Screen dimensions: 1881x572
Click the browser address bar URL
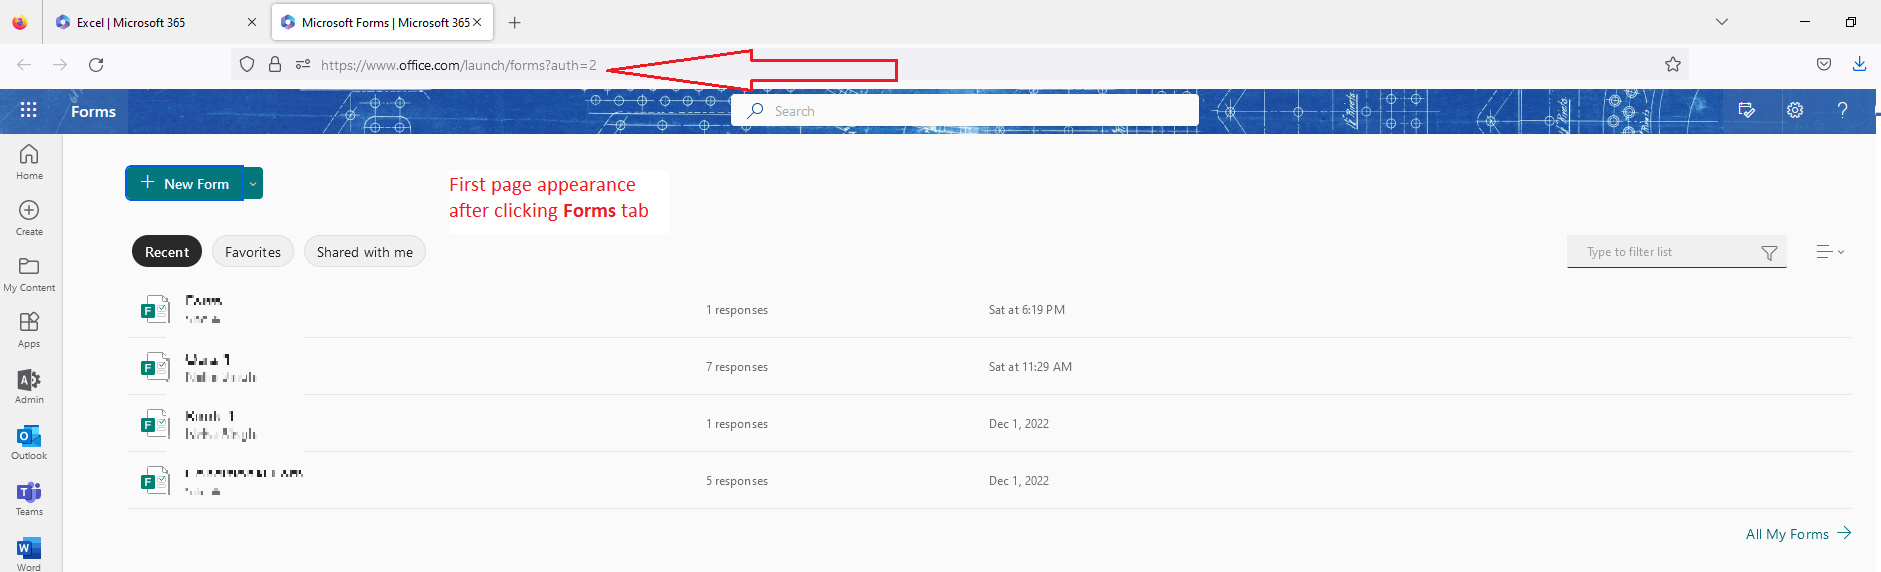(x=458, y=65)
